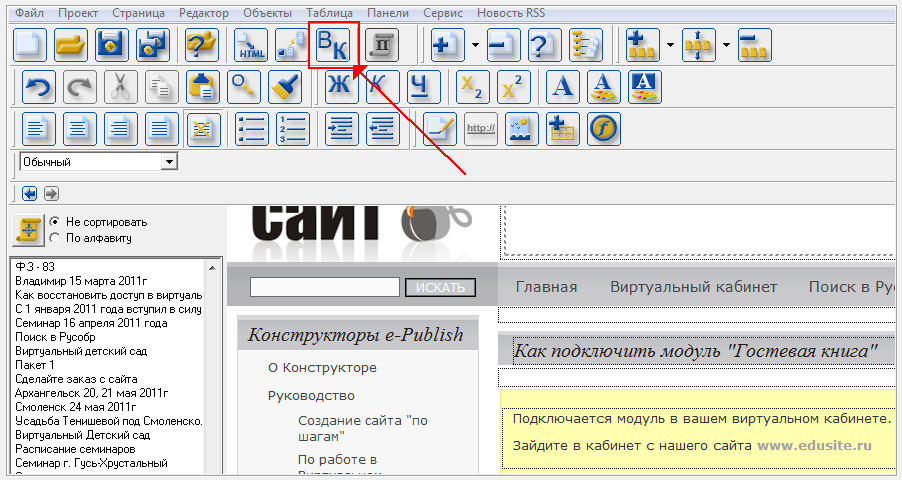Insert hyperlink with http:// icon

pos(481,129)
